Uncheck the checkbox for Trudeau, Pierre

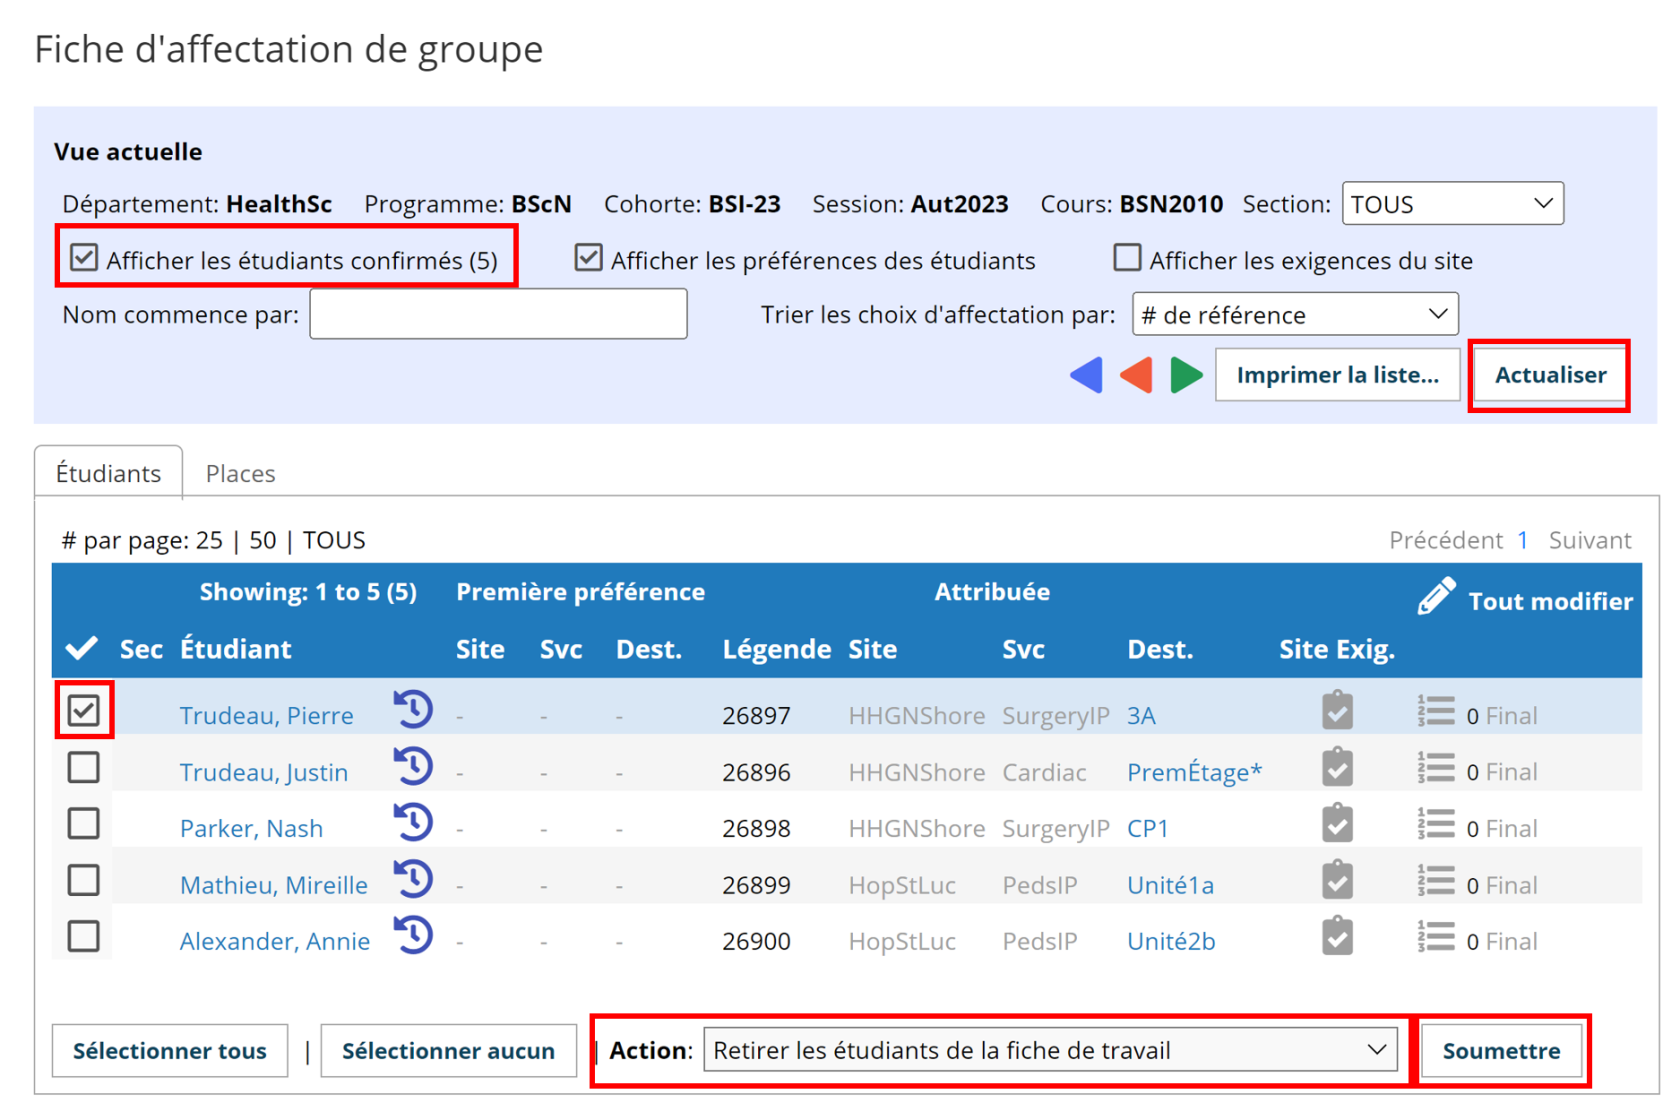click(x=84, y=711)
